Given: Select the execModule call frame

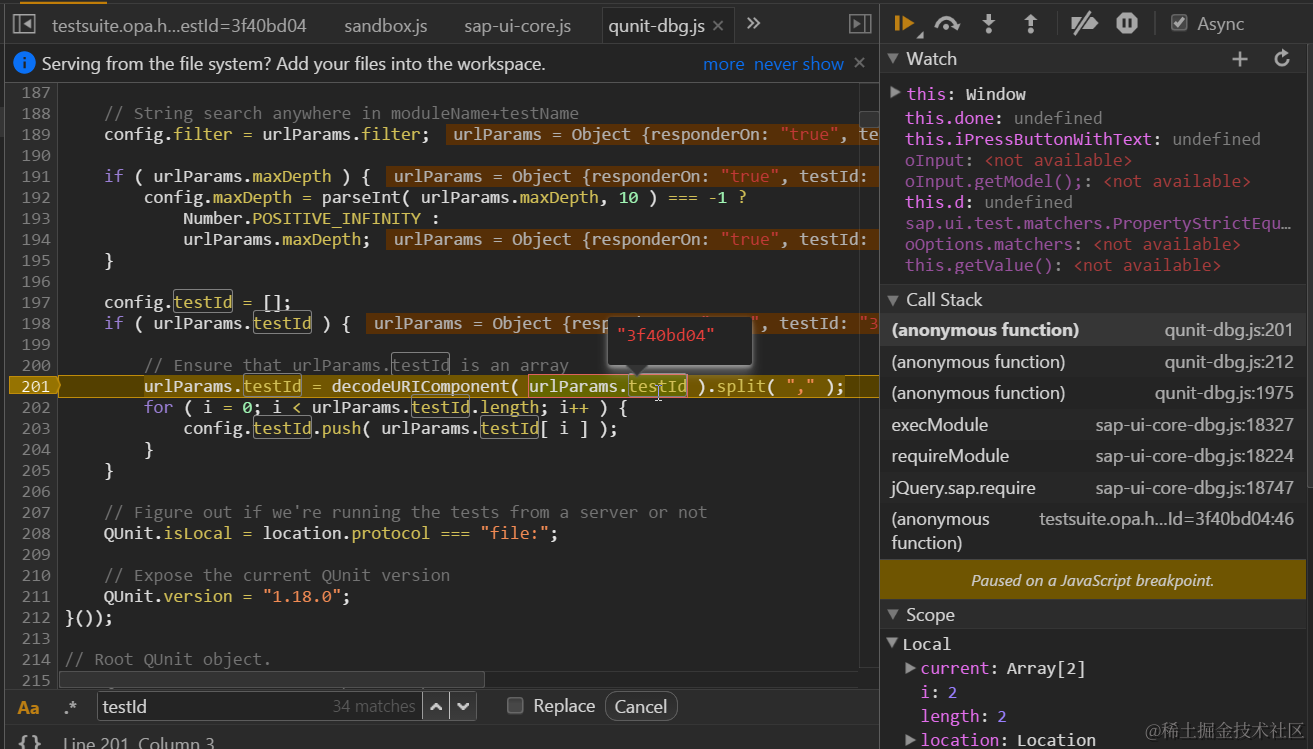Looking at the screenshot, I should coord(1093,425).
